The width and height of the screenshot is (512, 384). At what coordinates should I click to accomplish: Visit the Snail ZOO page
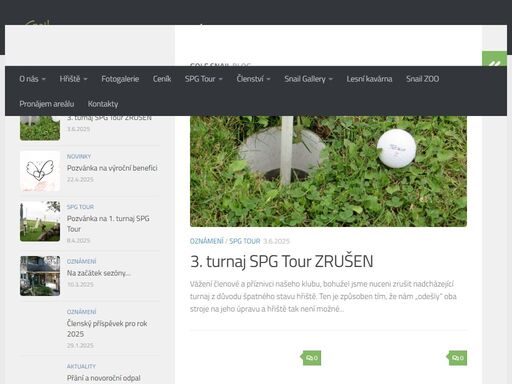422,79
